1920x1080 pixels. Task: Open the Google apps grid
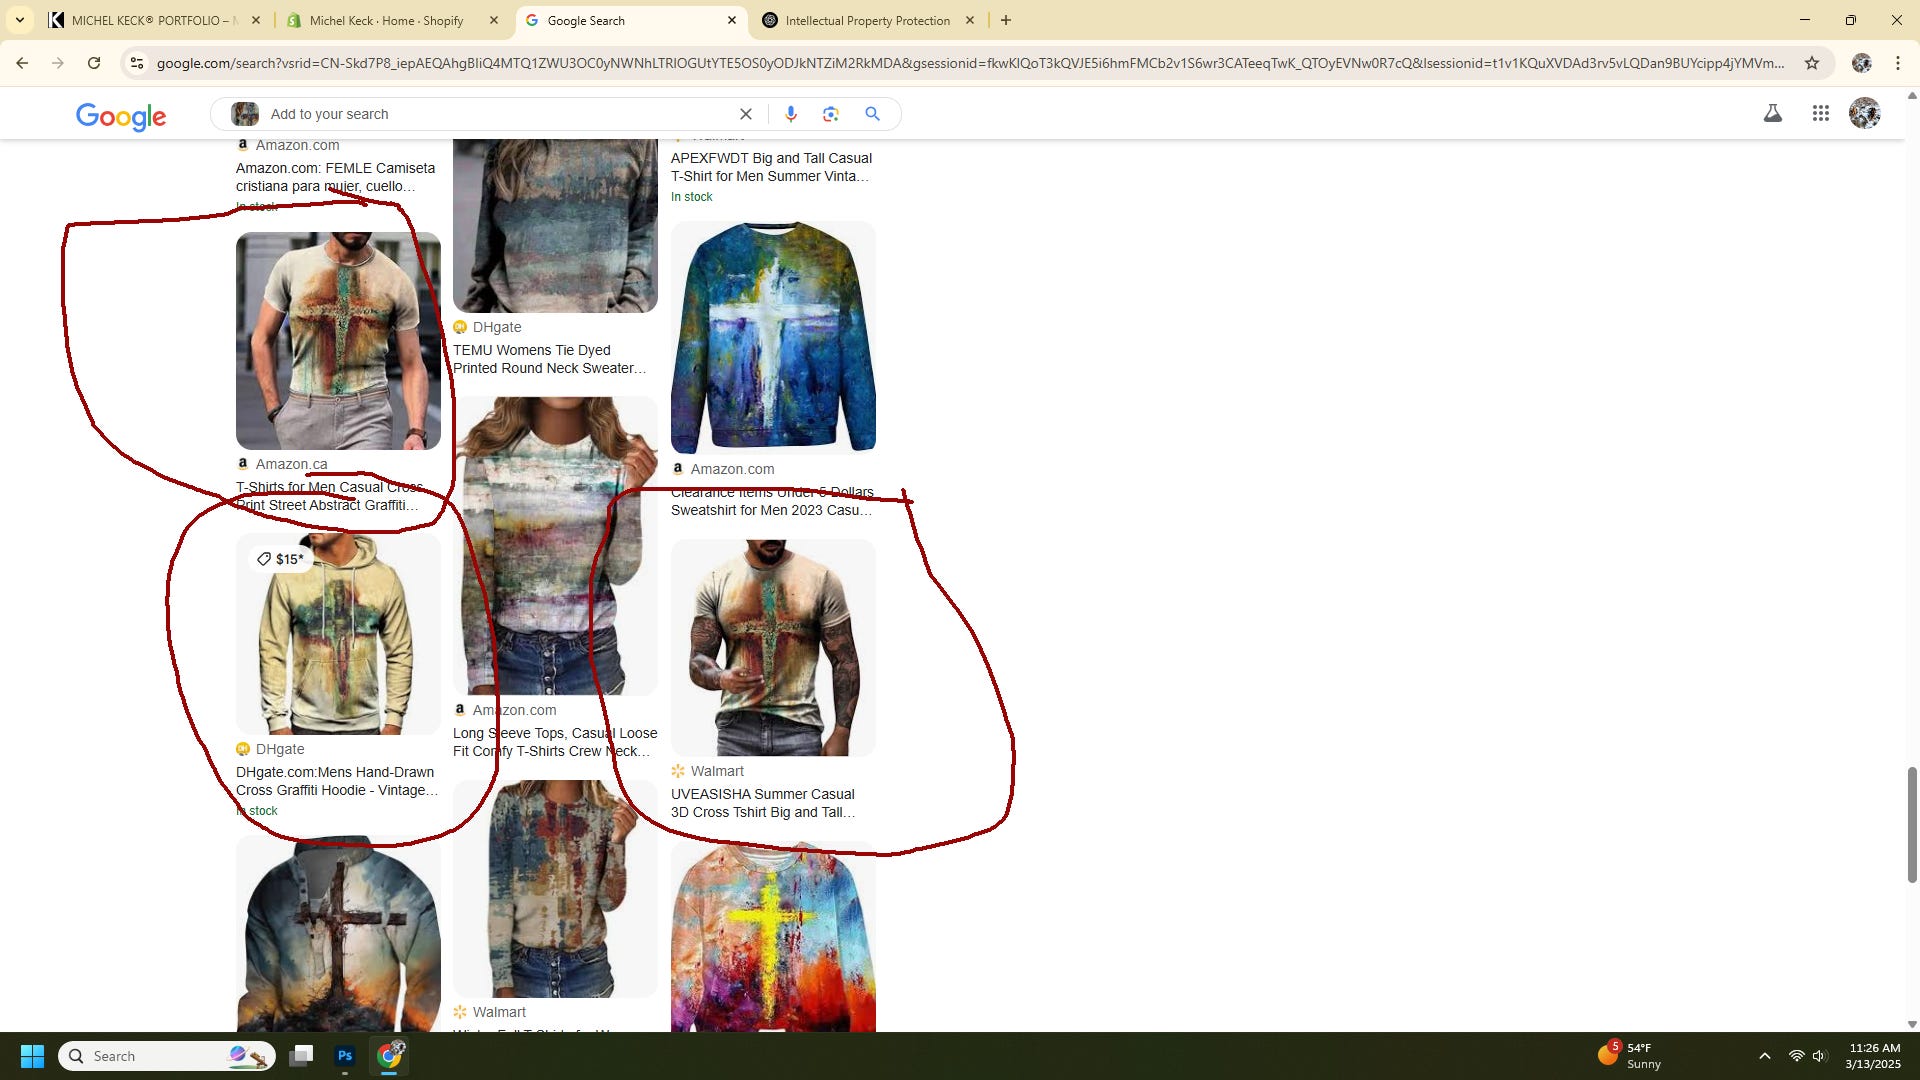[x=1820, y=114]
